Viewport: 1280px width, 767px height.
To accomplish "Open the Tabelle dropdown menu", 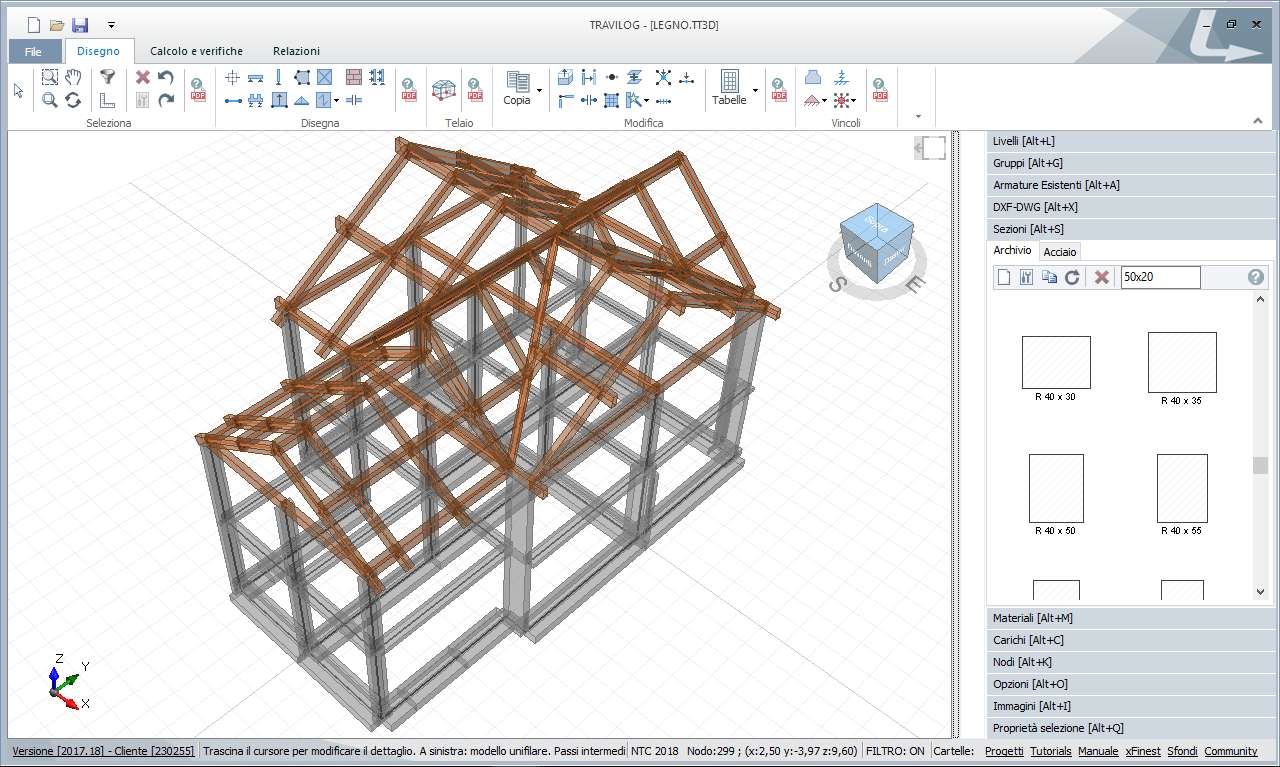I will click(x=755, y=91).
